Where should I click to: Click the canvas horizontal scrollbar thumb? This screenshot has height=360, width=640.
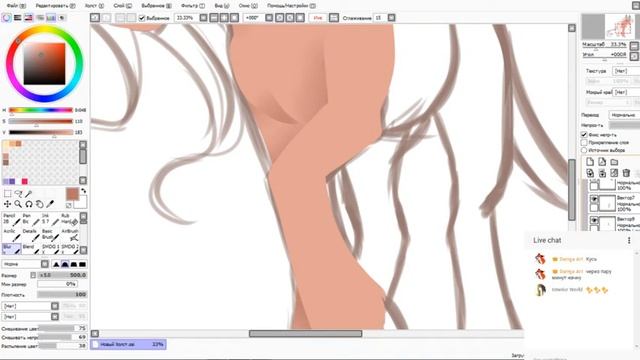(x=305, y=333)
